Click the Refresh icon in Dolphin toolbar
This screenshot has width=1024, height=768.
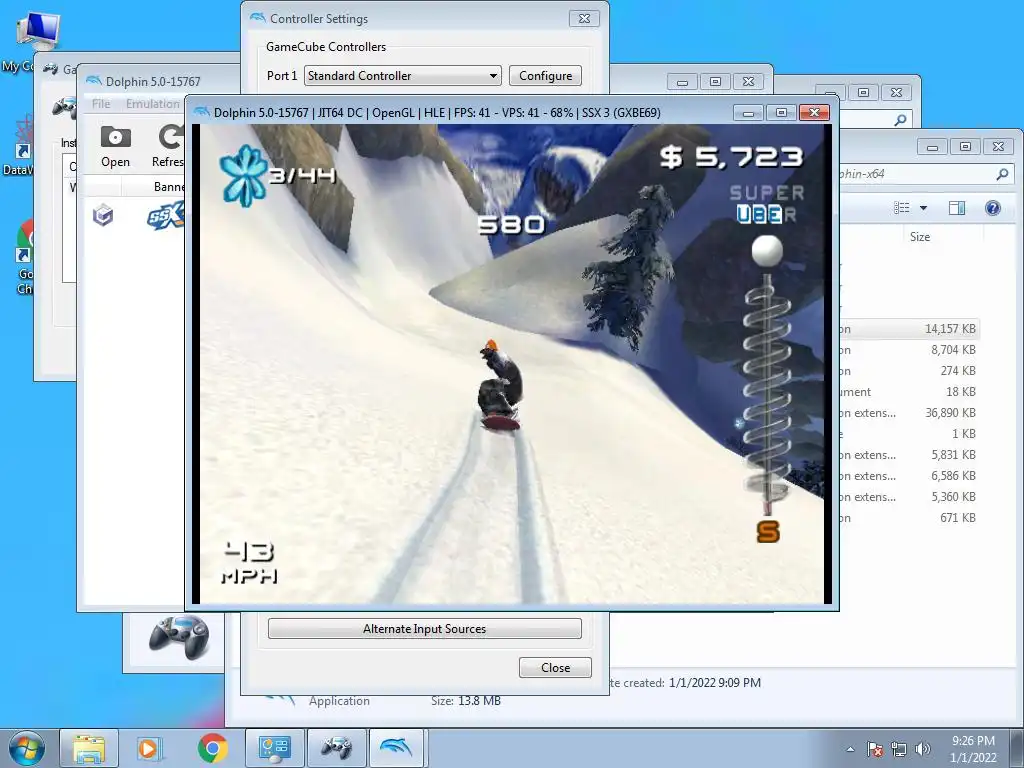(170, 147)
